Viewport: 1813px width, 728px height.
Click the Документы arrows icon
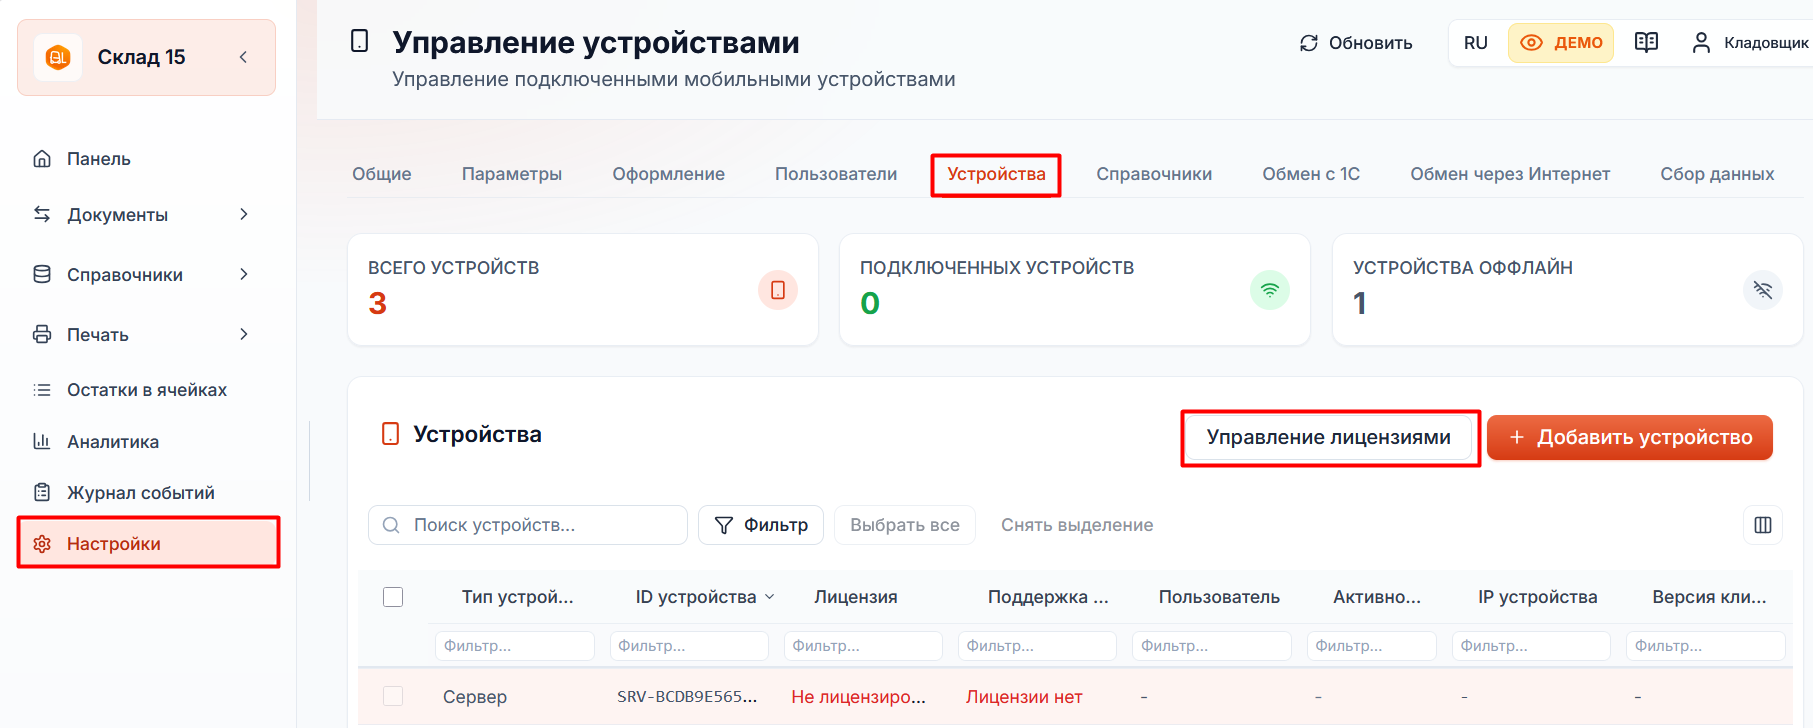(42, 214)
